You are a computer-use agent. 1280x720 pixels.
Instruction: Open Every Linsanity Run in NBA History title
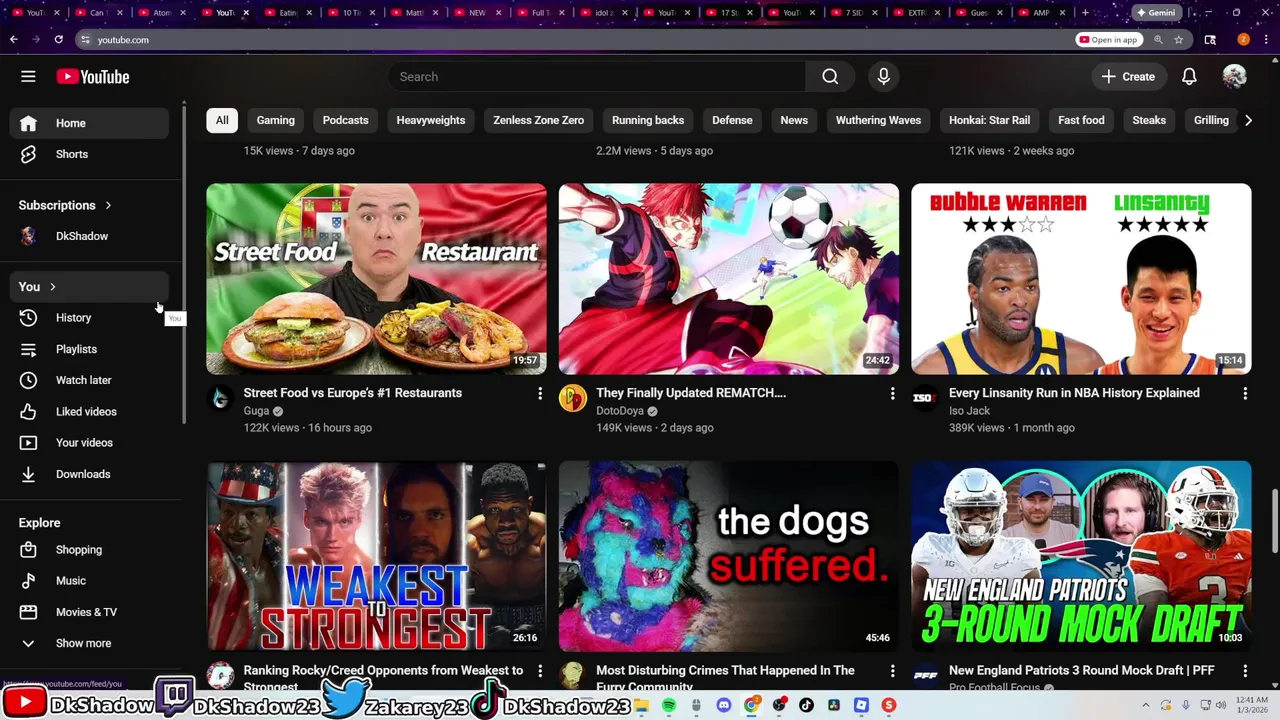tap(1074, 393)
